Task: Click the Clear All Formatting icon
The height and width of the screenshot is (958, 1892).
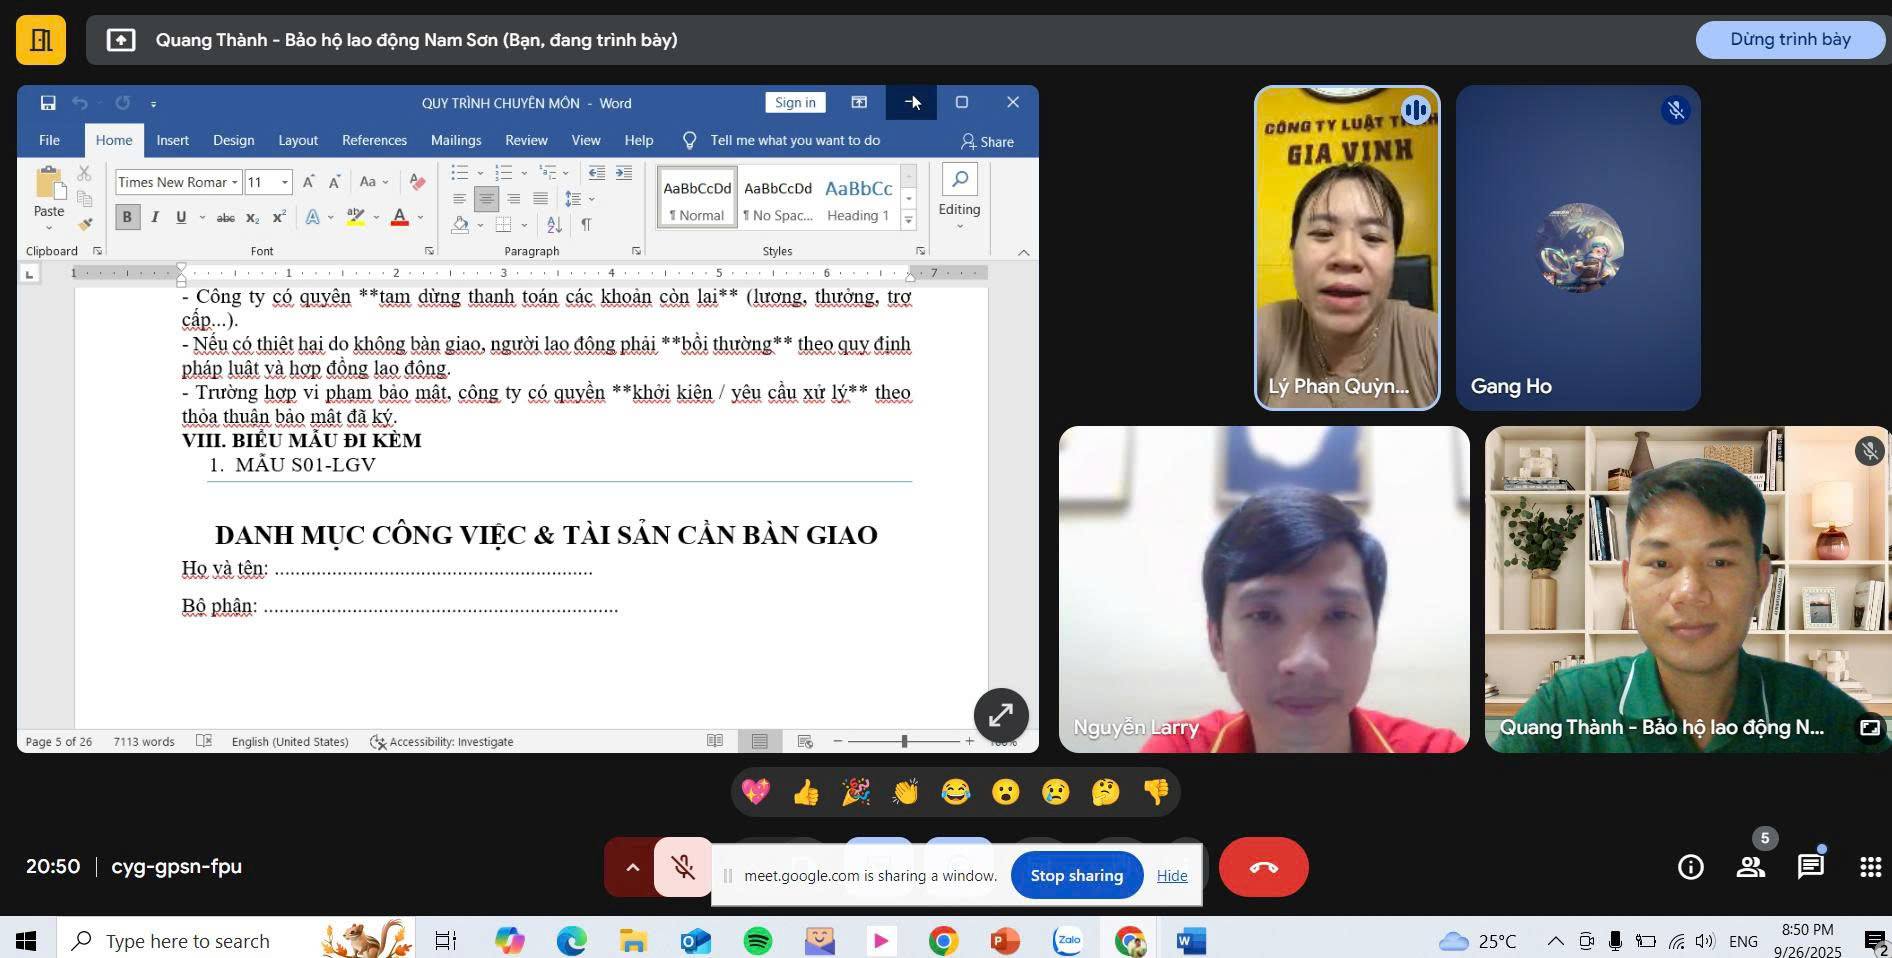Action: pyautogui.click(x=417, y=182)
